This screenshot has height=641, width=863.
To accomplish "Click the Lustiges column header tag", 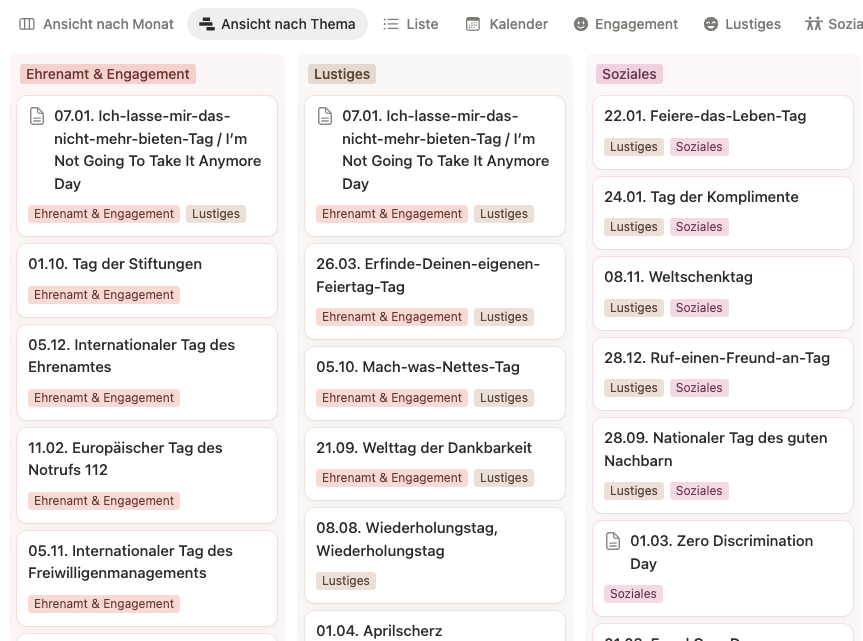I will pos(342,74).
